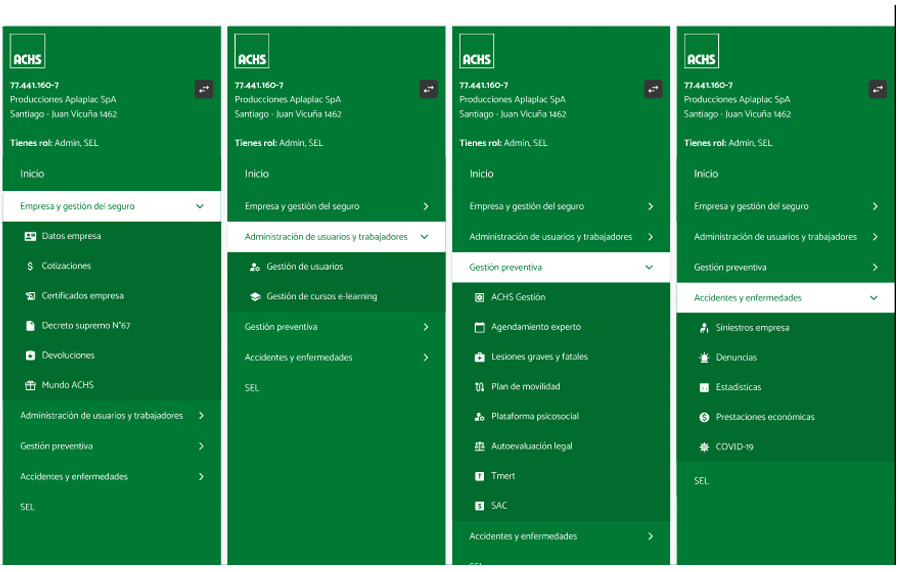Screen dimensions: 900x572
Task: Click the ACHS Gestión icon
Action: click(479, 297)
